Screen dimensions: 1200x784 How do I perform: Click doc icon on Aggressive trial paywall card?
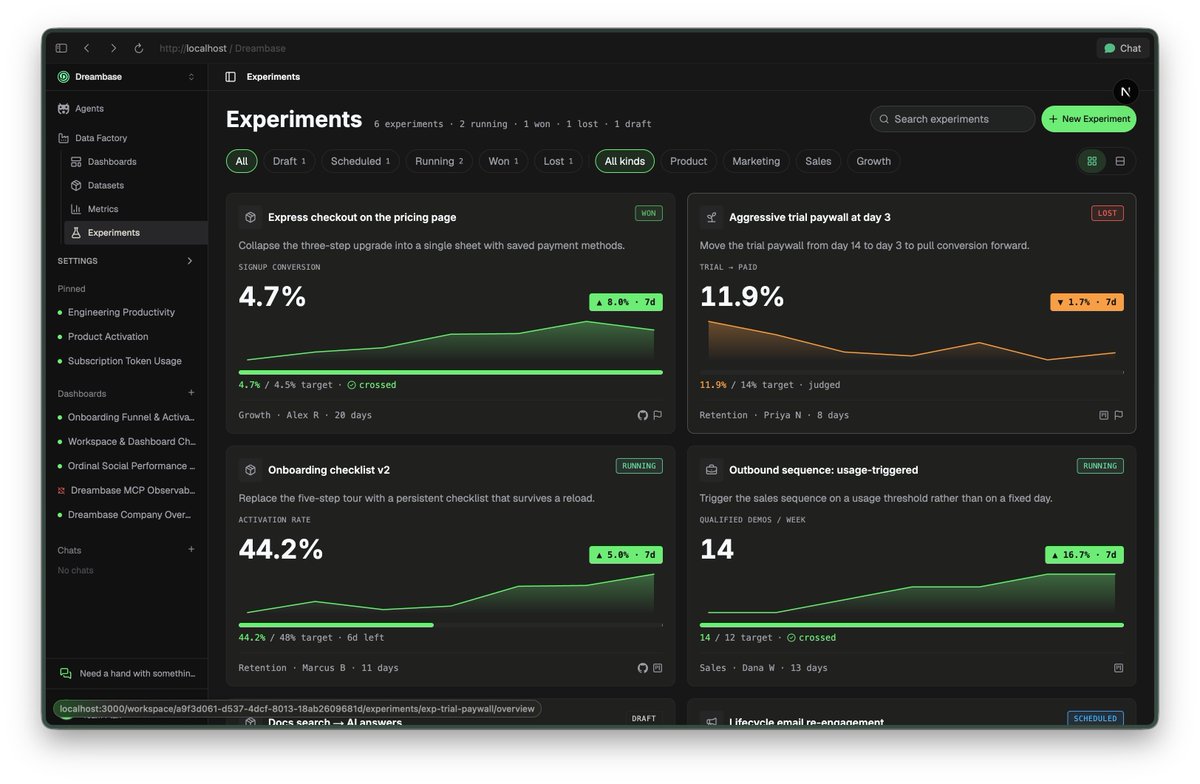coord(1104,415)
